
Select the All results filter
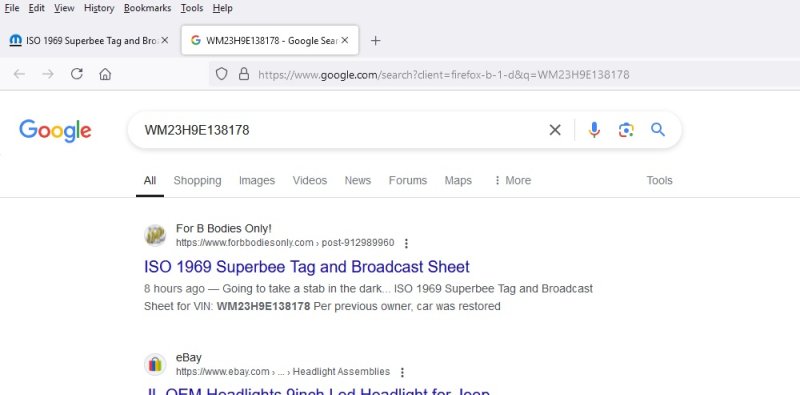[149, 181]
